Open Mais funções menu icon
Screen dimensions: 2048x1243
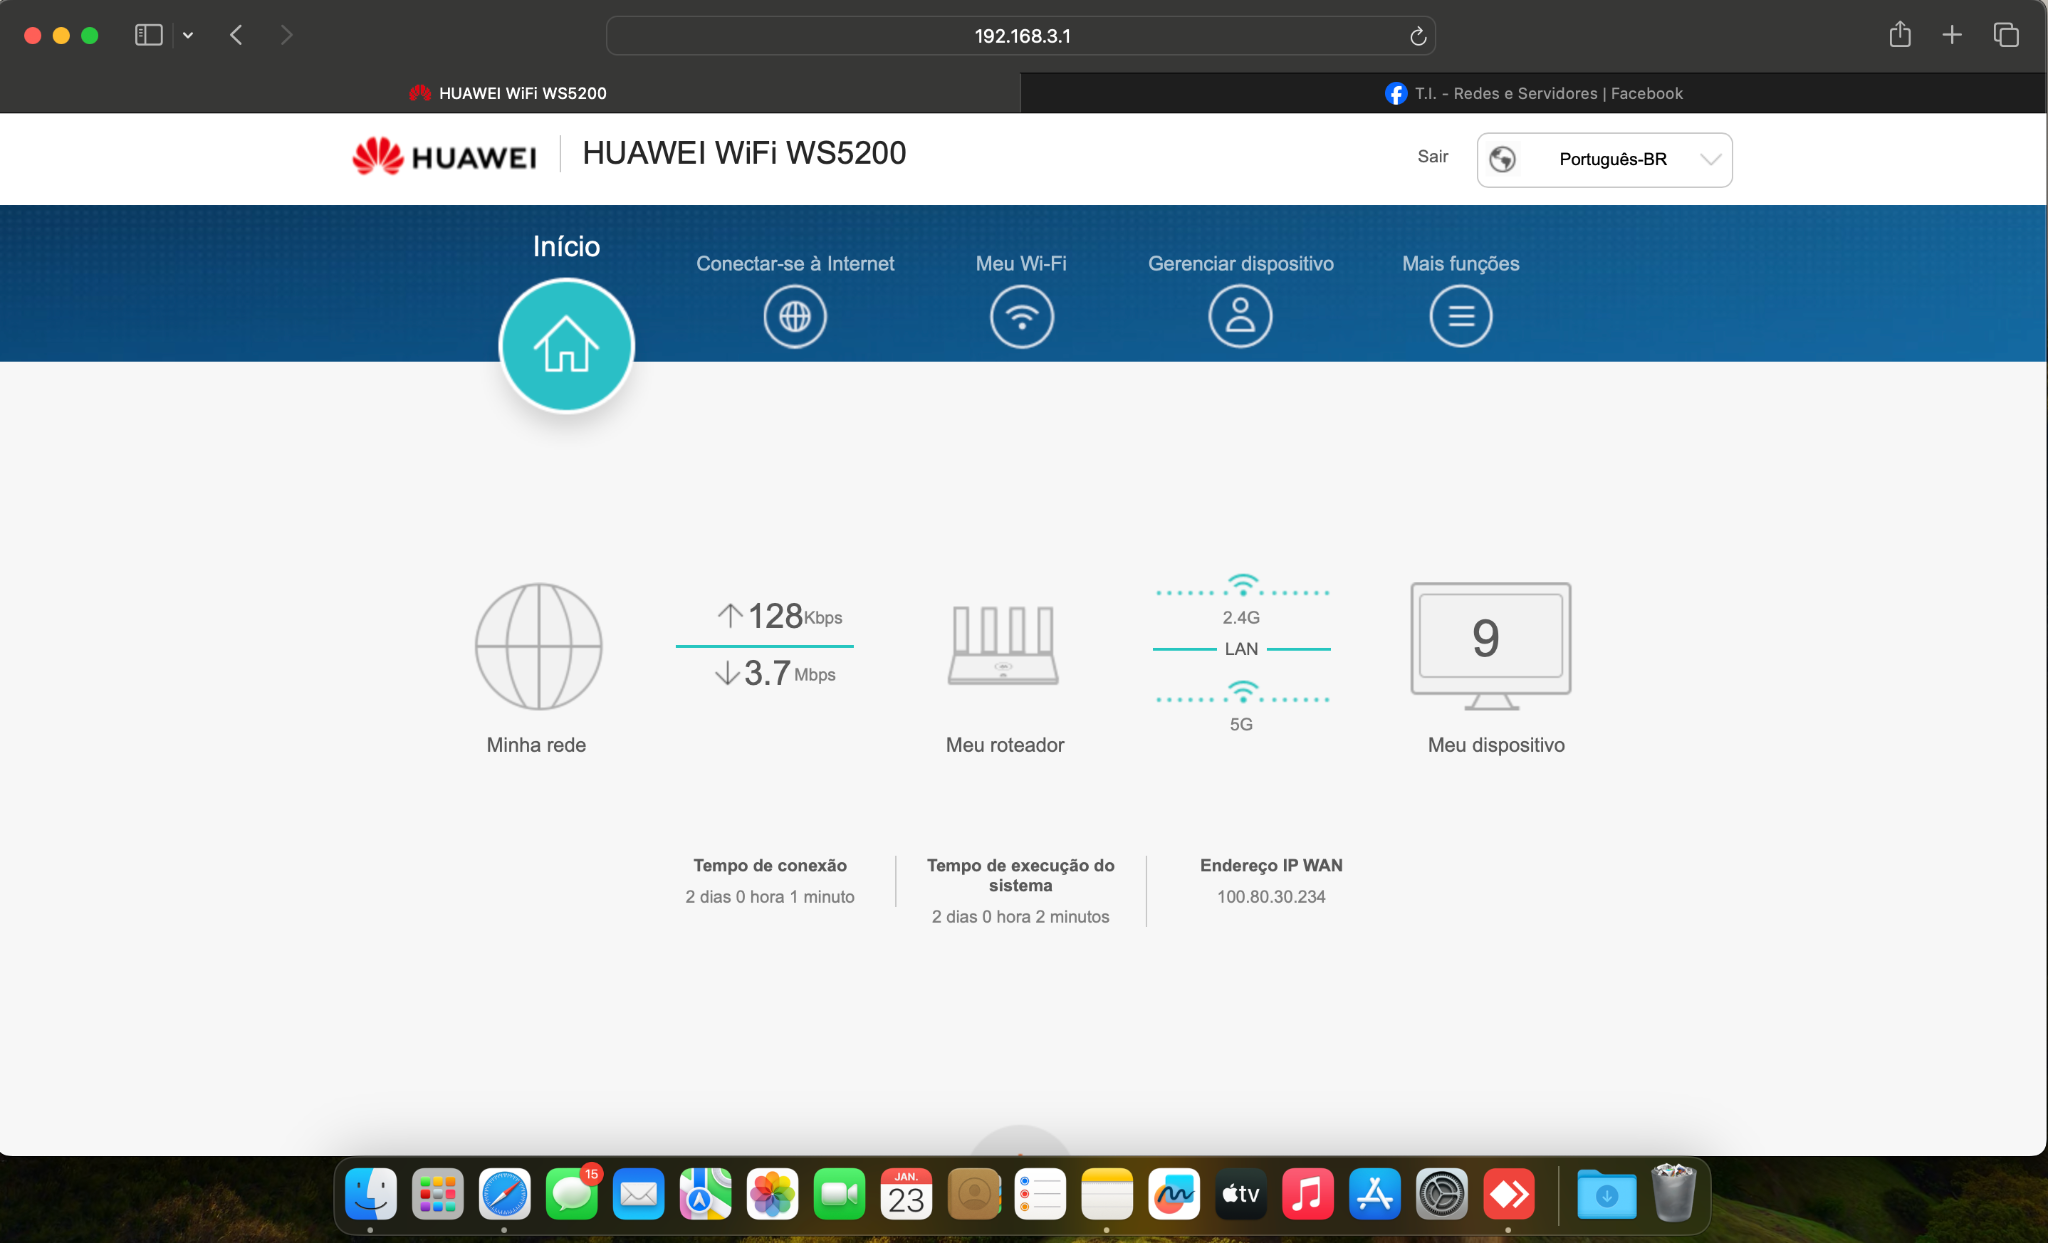(x=1460, y=317)
